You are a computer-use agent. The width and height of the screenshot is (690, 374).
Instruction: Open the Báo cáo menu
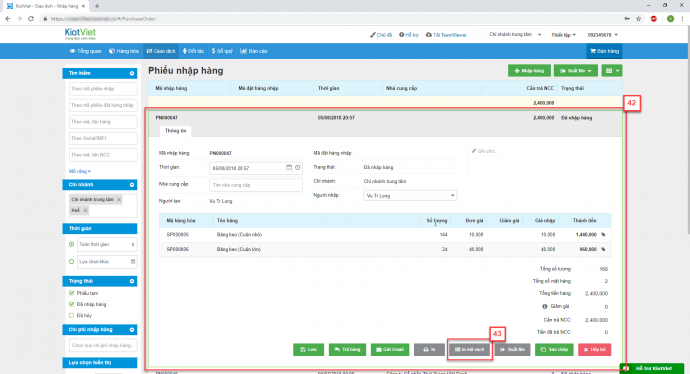click(254, 51)
